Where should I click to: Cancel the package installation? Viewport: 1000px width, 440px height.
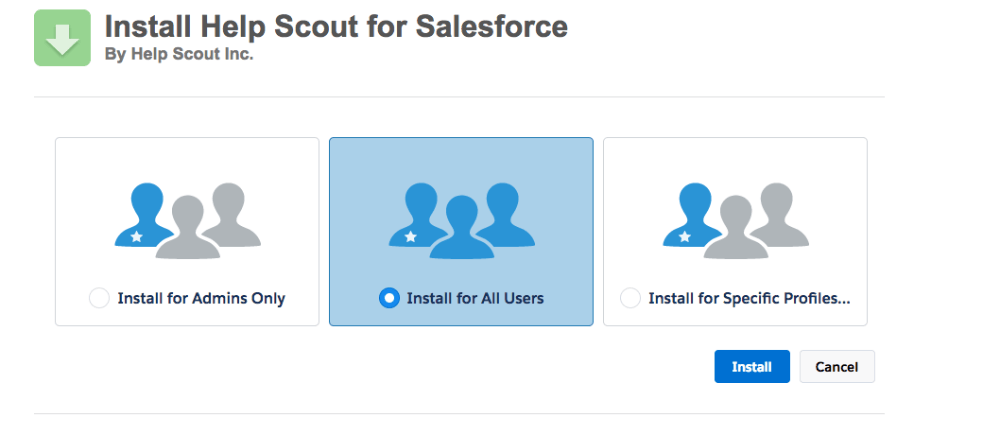(837, 367)
